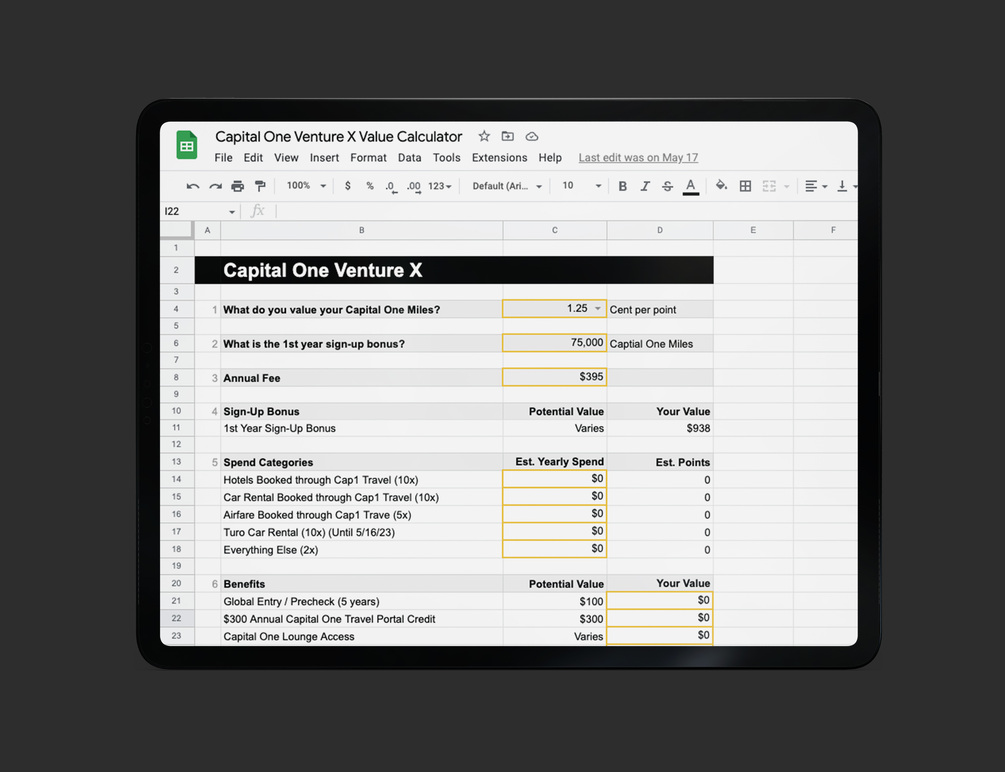Open the Format menu
This screenshot has height=772, width=1005.
368,158
